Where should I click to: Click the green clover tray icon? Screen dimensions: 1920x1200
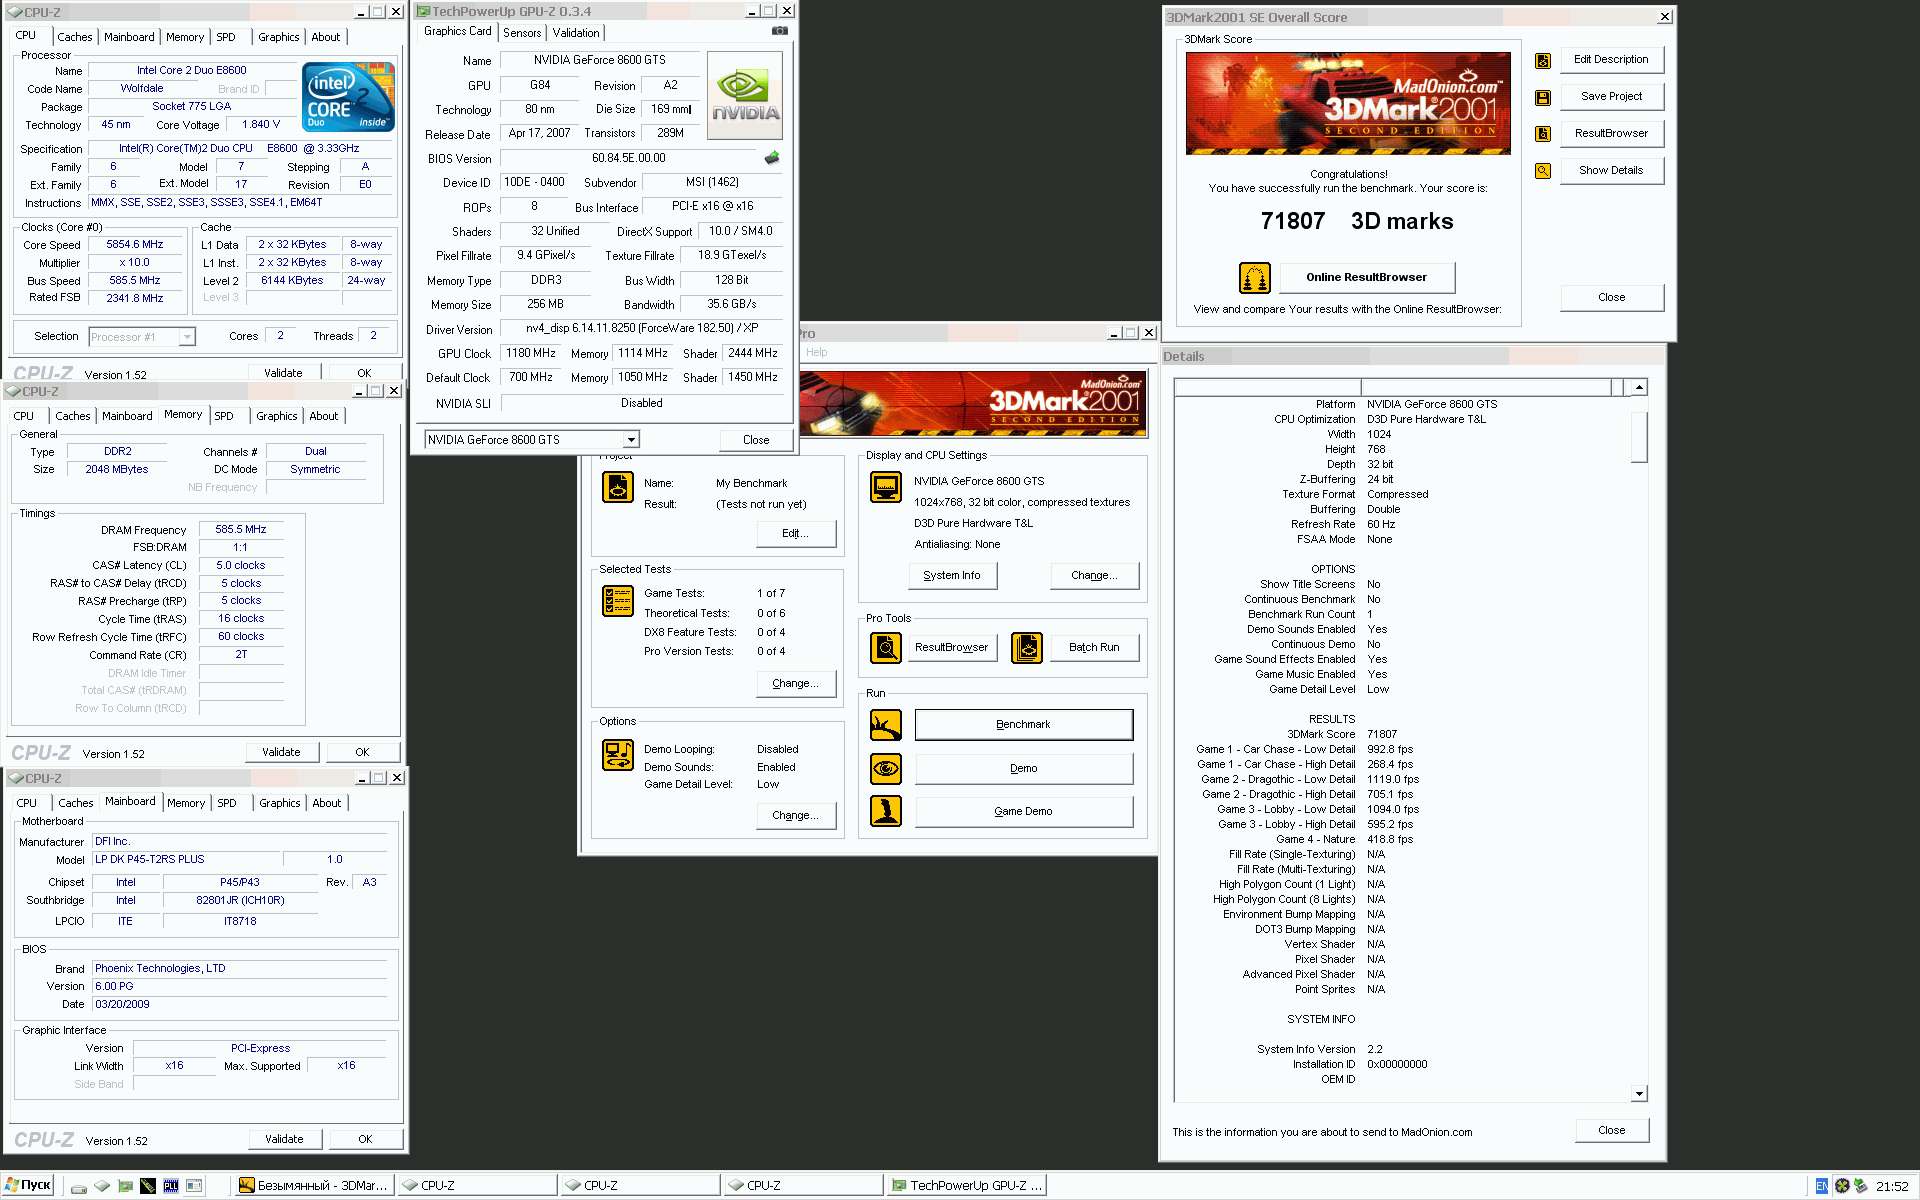tap(1842, 1186)
